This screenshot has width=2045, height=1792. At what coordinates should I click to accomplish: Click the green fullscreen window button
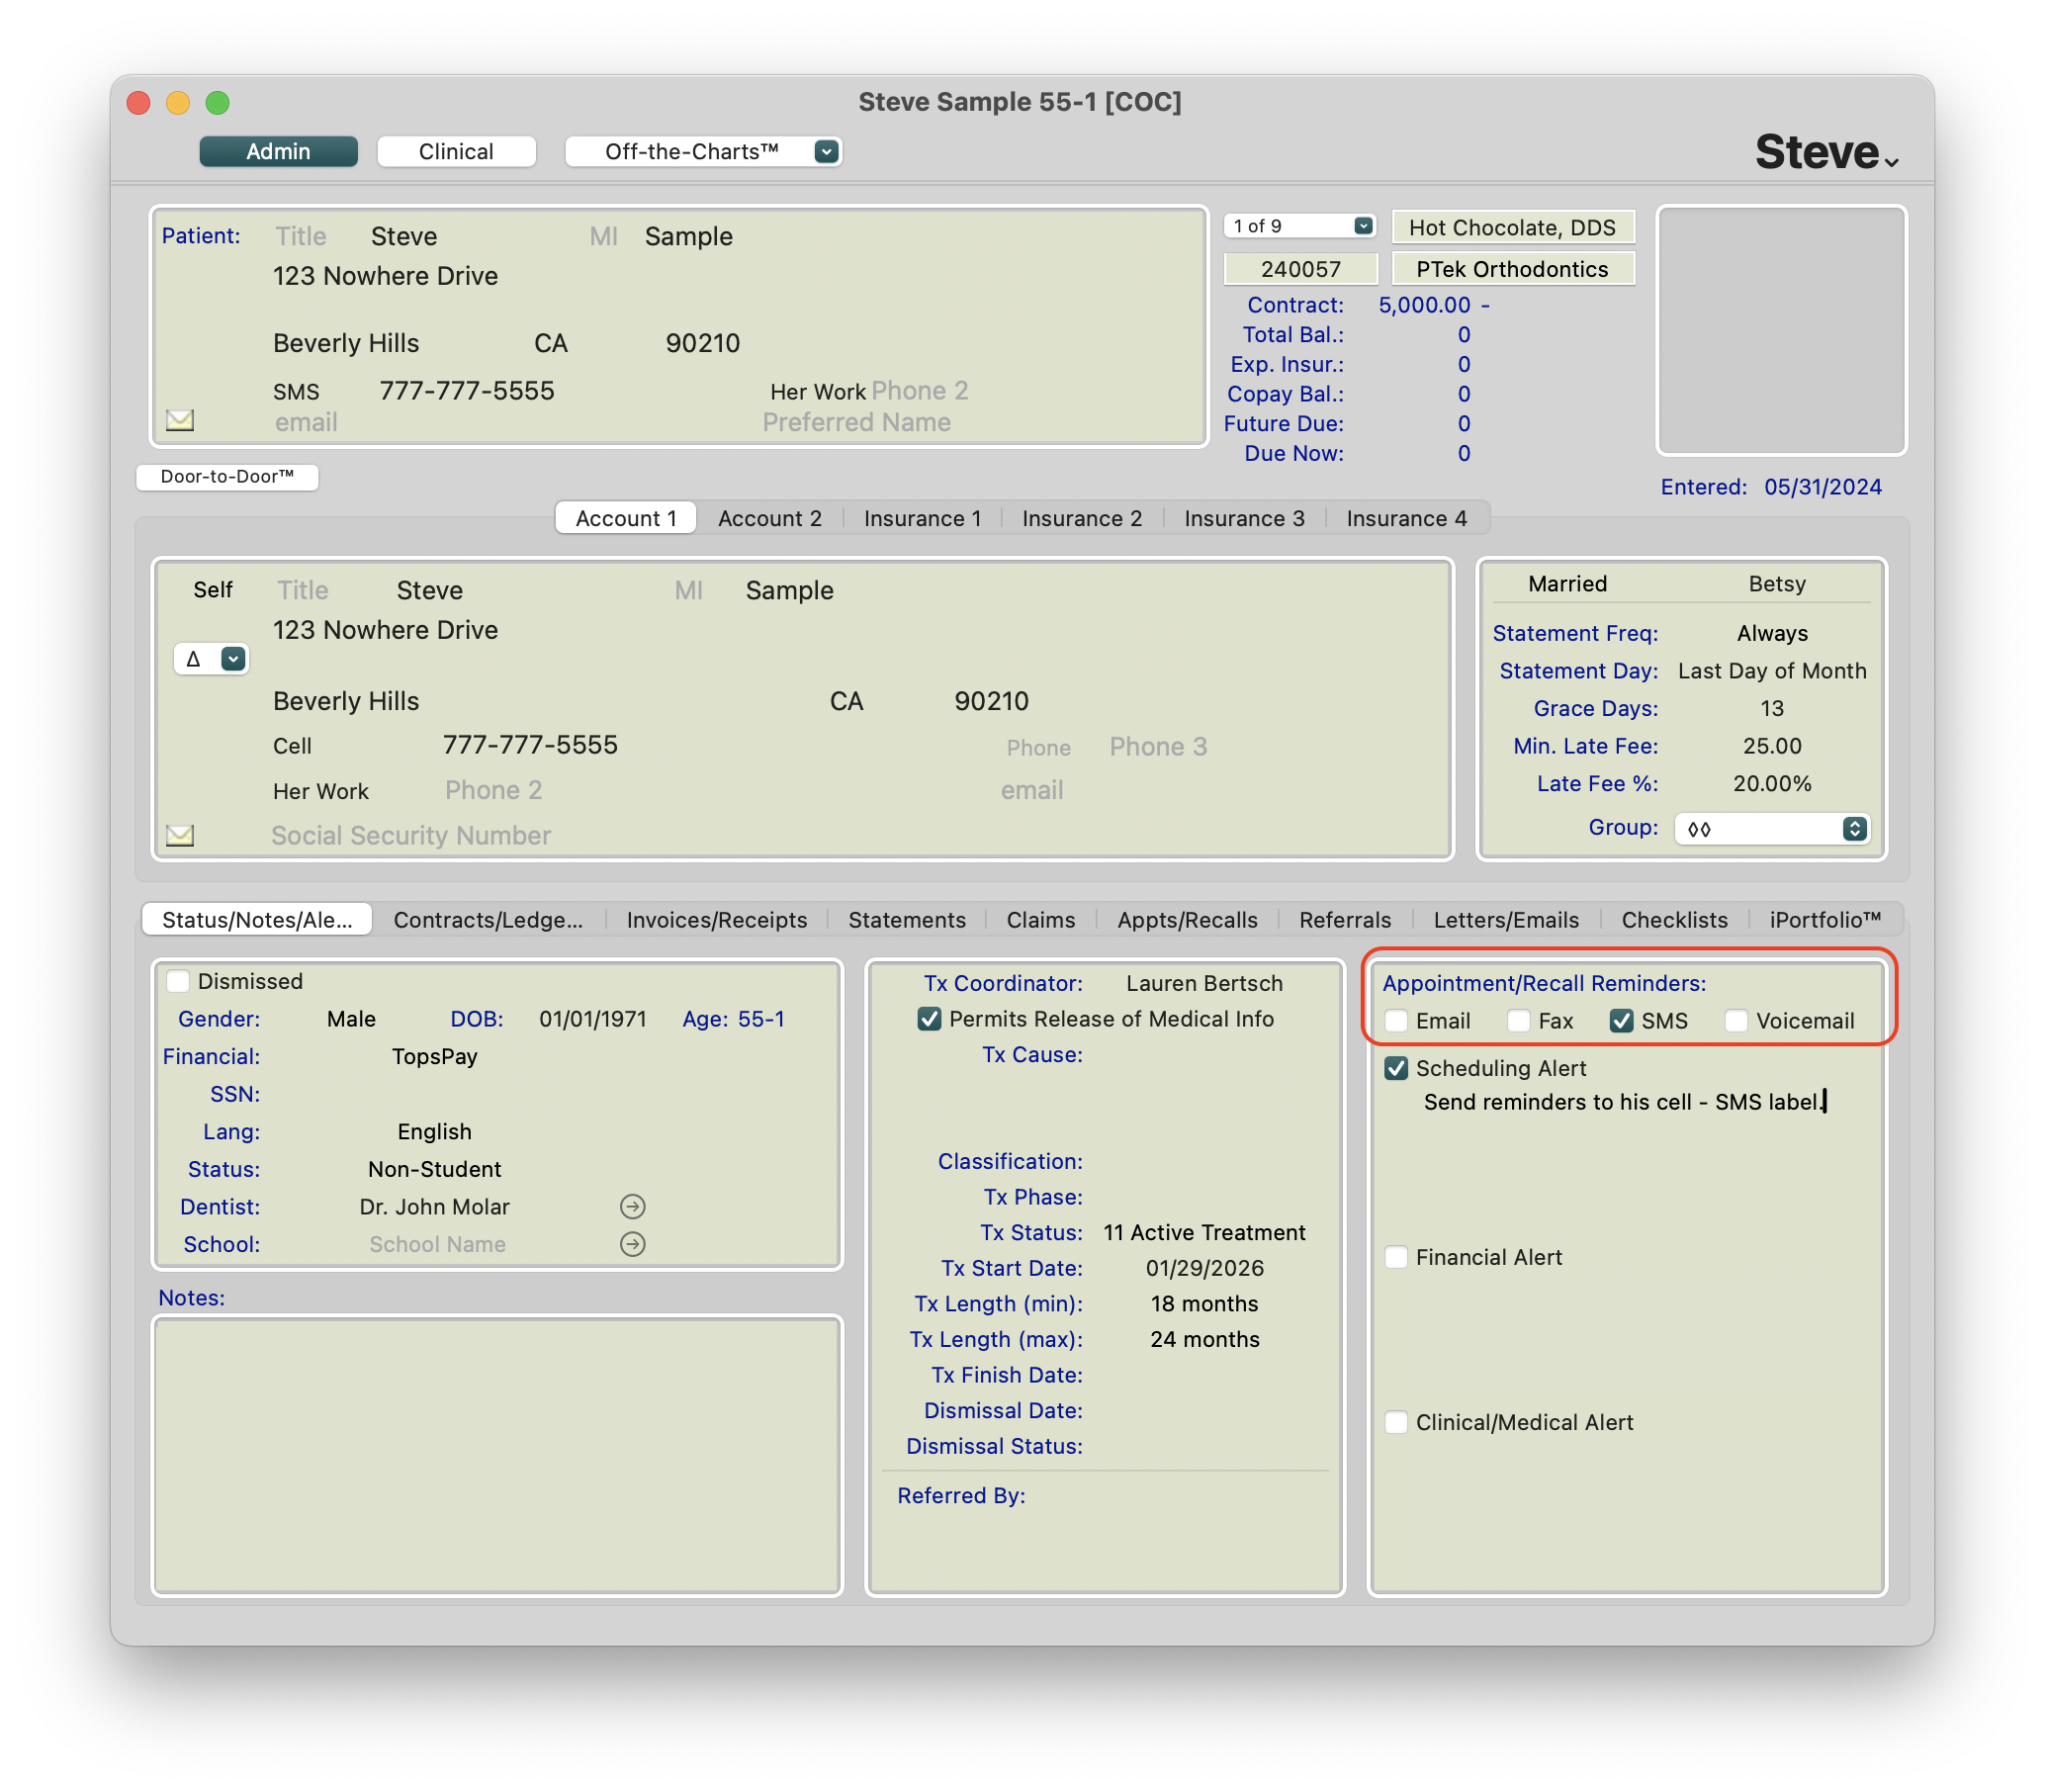pyautogui.click(x=217, y=102)
